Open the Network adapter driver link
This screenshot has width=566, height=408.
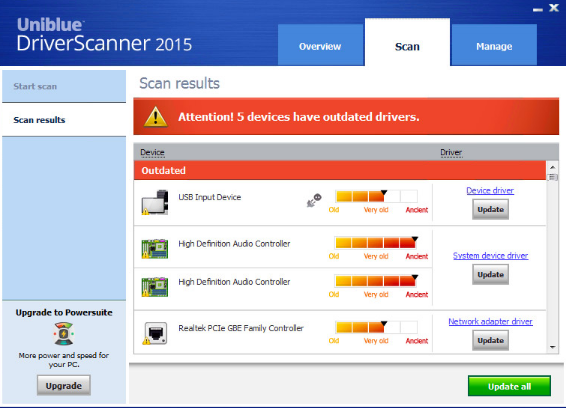[490, 321]
